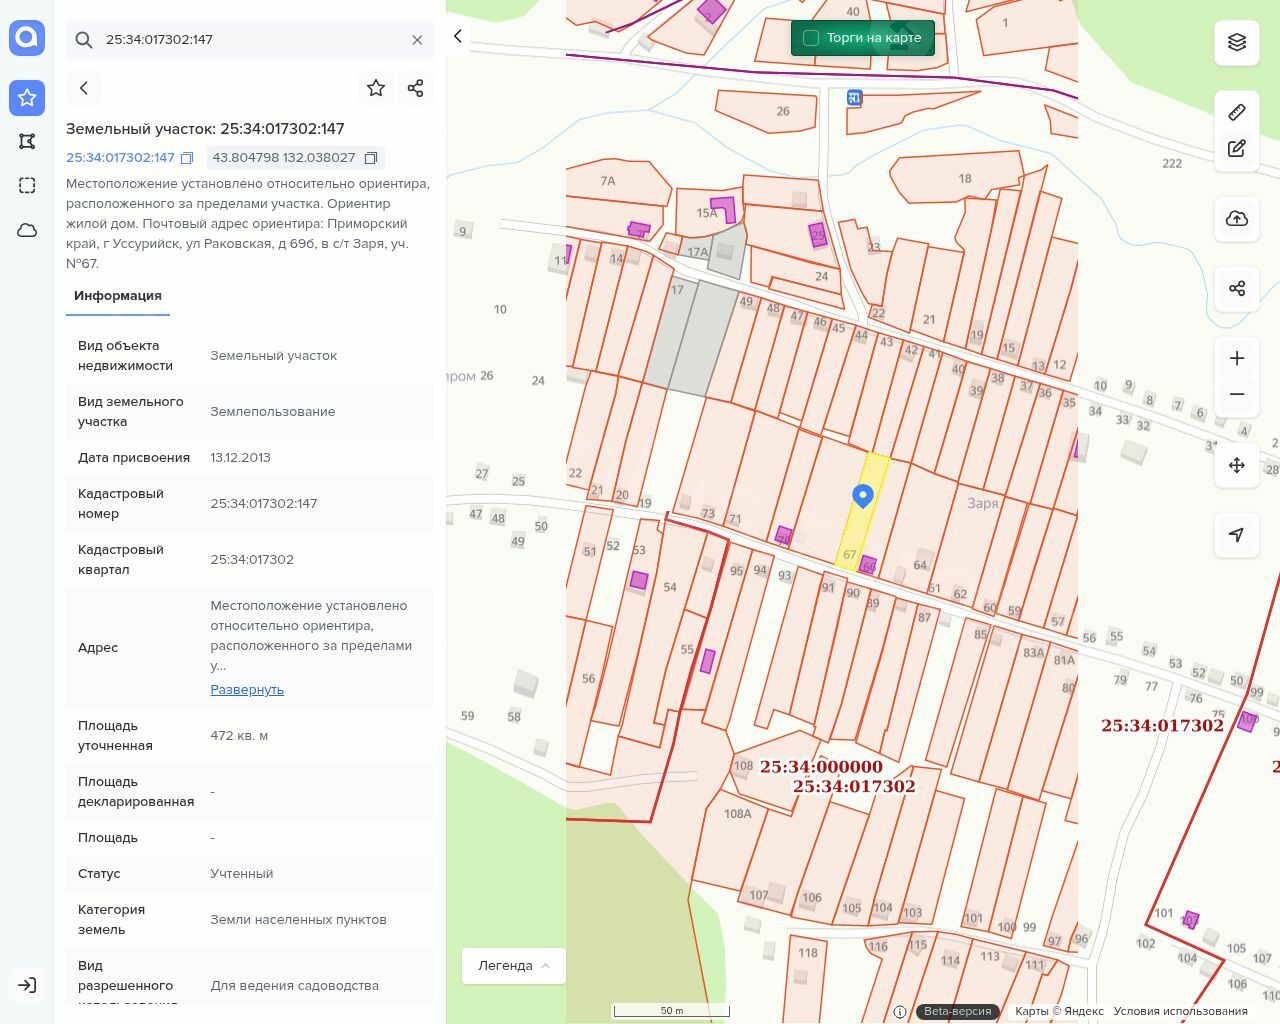Collapse the left information sidebar
1280x1024 pixels.
tap(458, 36)
